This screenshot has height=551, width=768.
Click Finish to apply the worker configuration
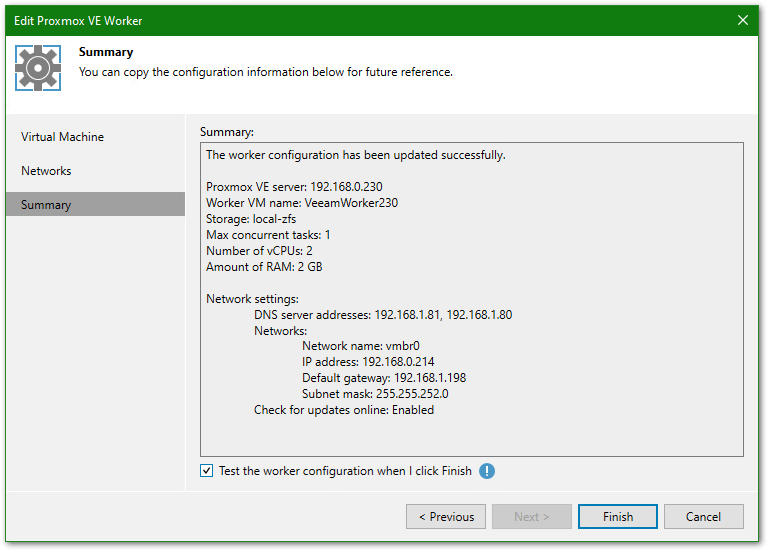click(617, 517)
